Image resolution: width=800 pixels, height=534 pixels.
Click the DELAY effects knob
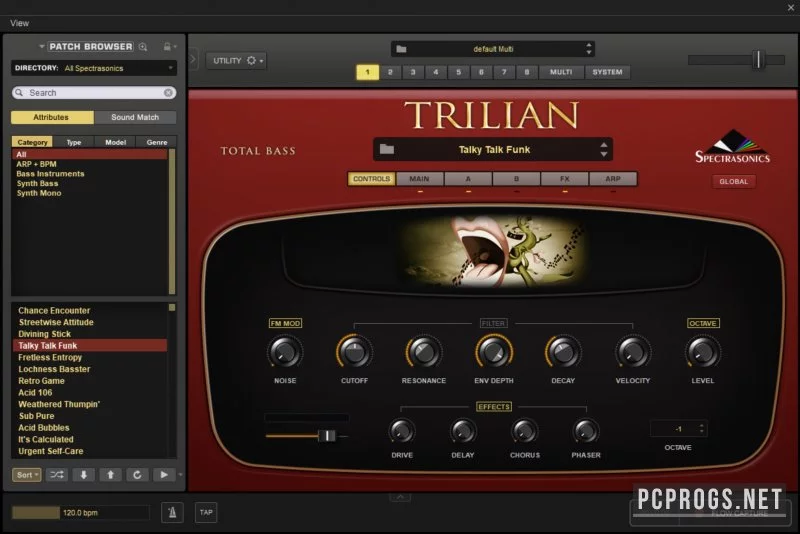pyautogui.click(x=463, y=431)
